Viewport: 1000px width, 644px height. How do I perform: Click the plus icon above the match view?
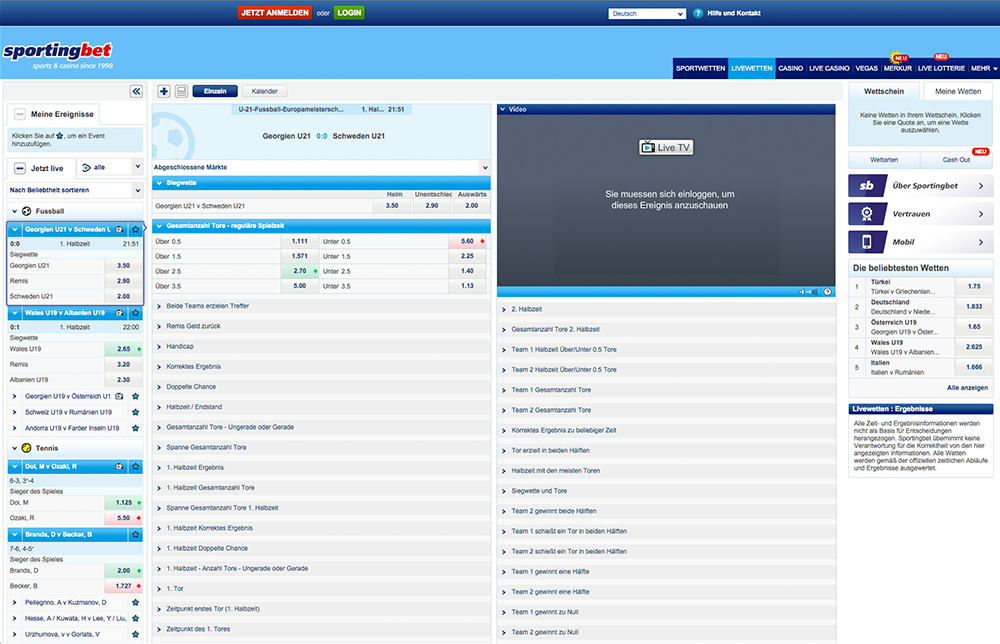(x=164, y=91)
